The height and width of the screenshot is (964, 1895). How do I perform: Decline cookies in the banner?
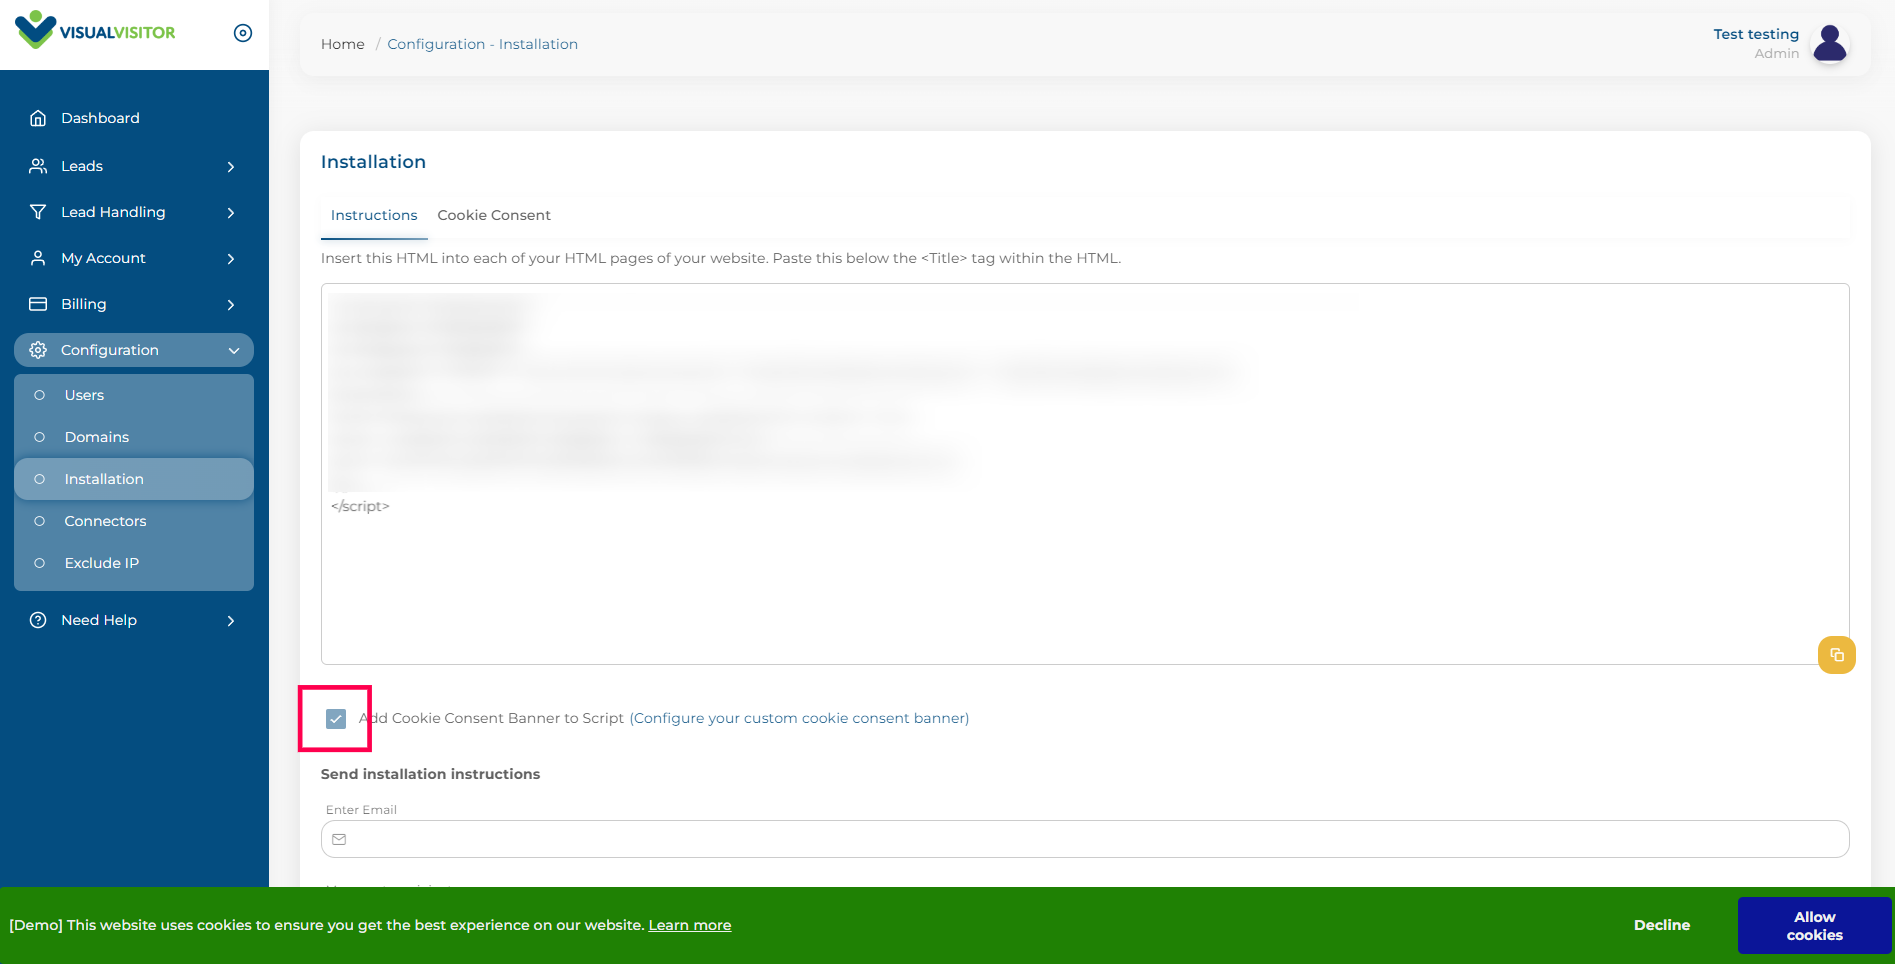[1662, 925]
